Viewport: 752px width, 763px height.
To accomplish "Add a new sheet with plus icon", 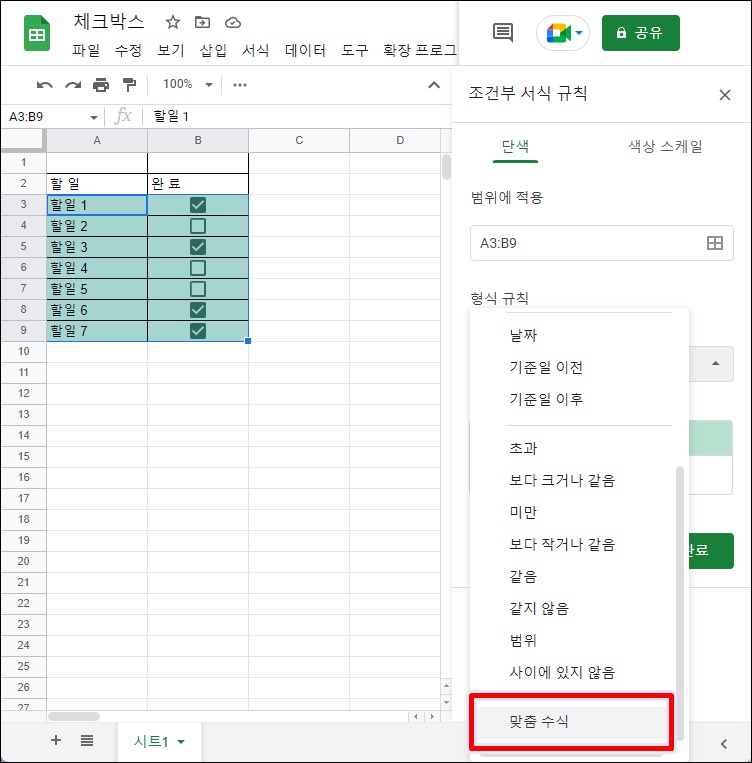I will 56,740.
